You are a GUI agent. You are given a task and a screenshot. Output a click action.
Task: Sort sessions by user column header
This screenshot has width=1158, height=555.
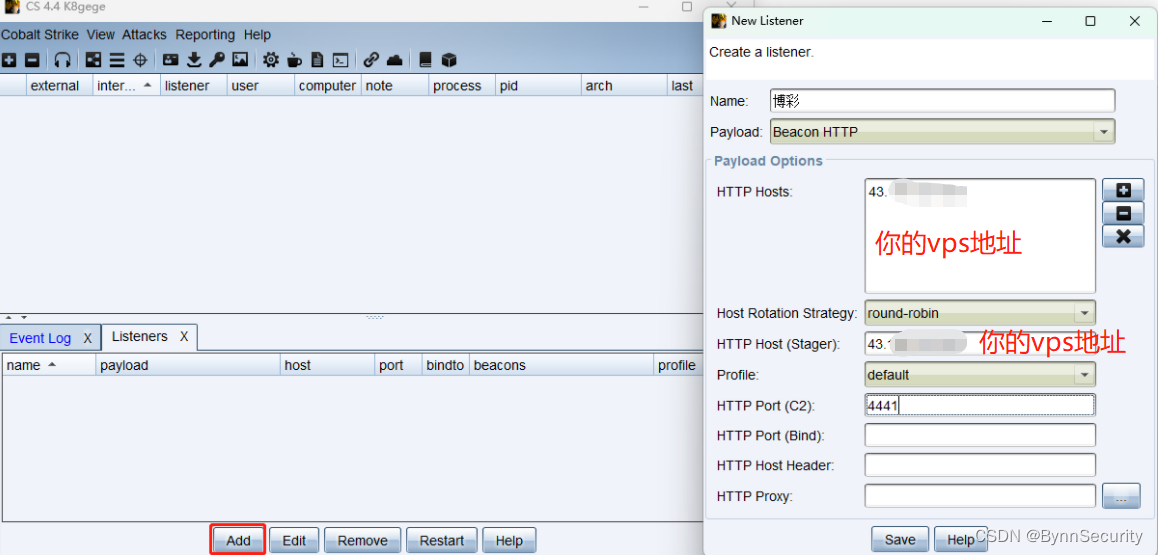pos(260,86)
